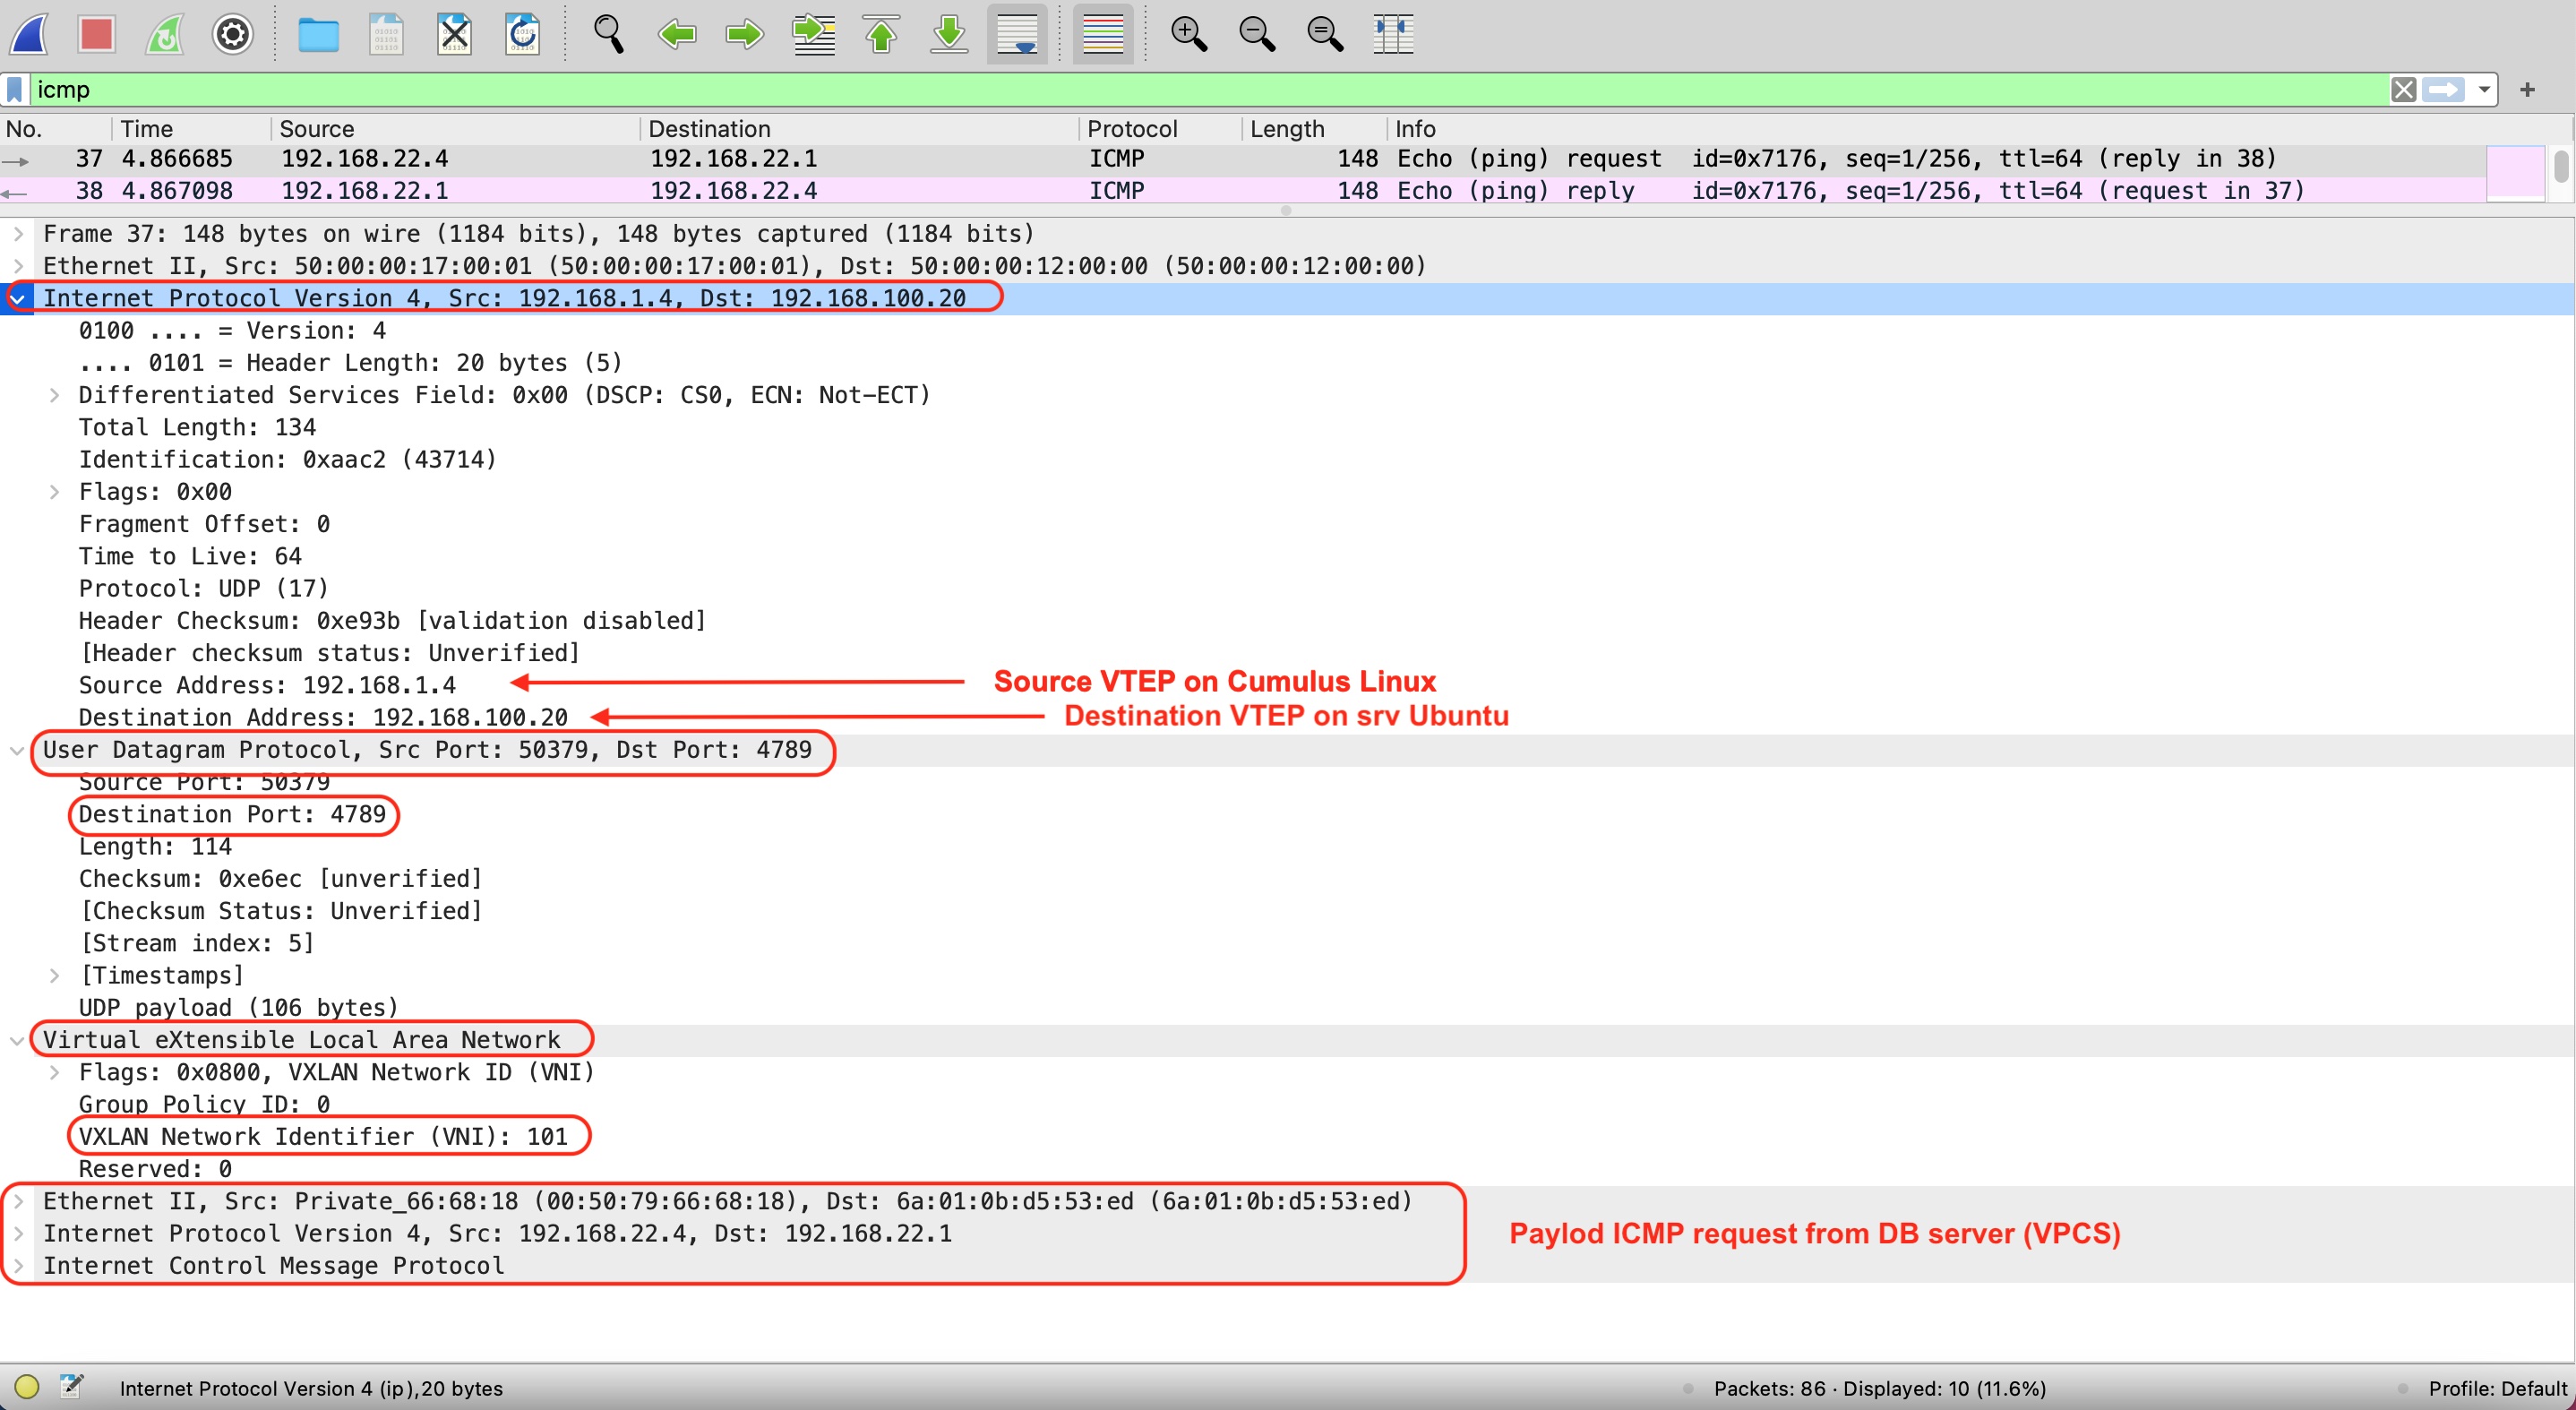Collapse Virtual eXtensible Local Area Network node
Screen dimensions: 2576x1410
point(18,1040)
